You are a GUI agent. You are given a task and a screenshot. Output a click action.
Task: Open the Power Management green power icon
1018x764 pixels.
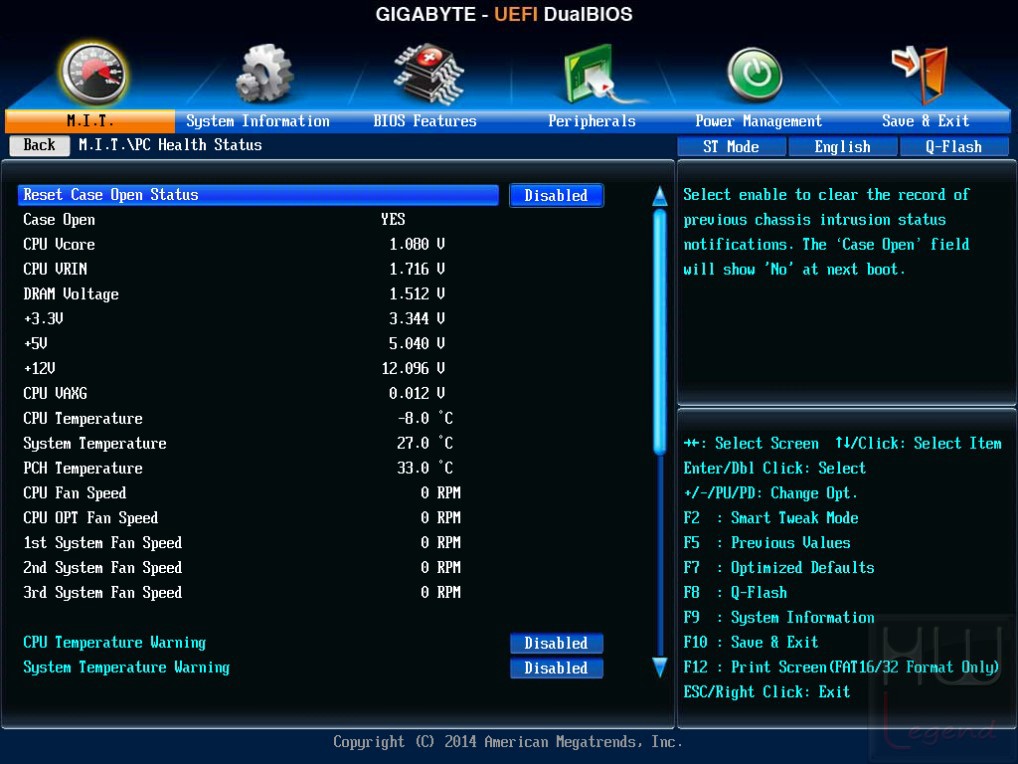coord(754,75)
